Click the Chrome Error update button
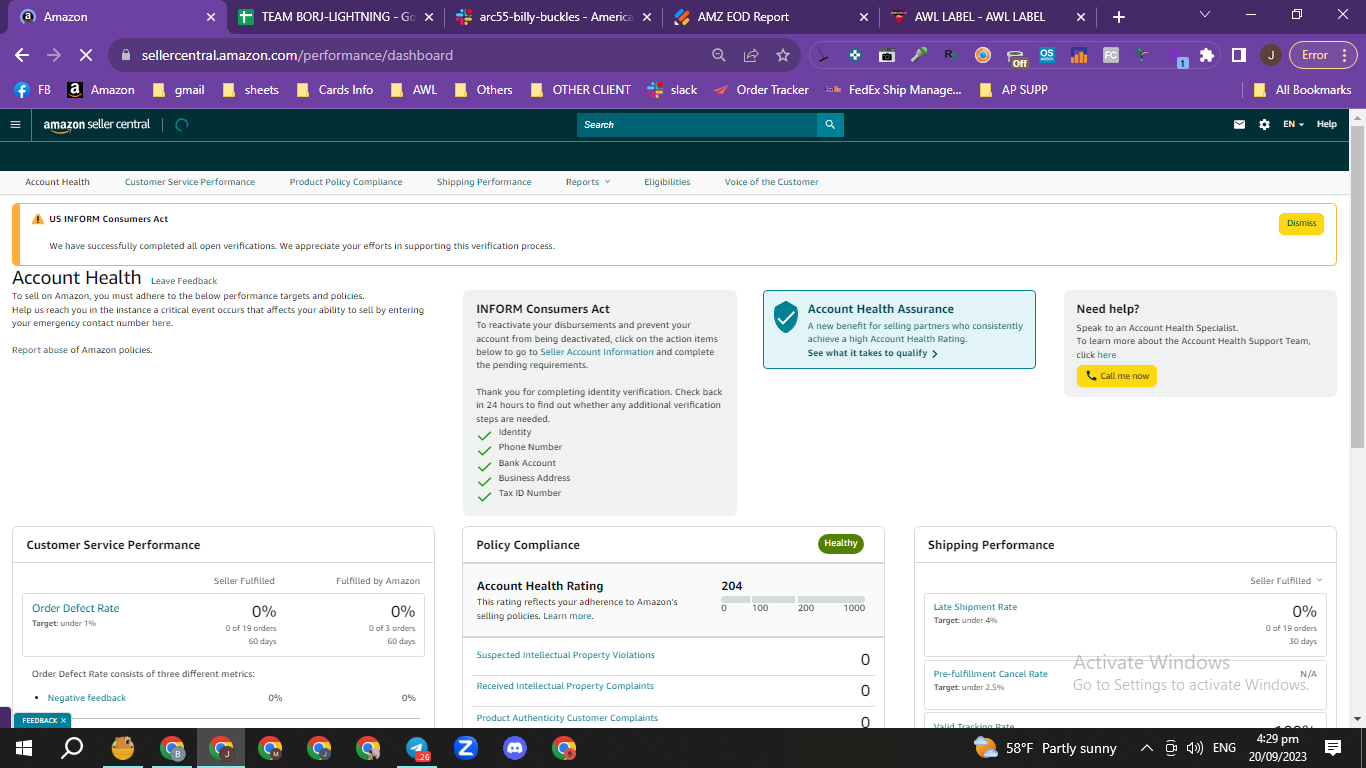Viewport: 1366px width, 768px height. [x=1323, y=55]
